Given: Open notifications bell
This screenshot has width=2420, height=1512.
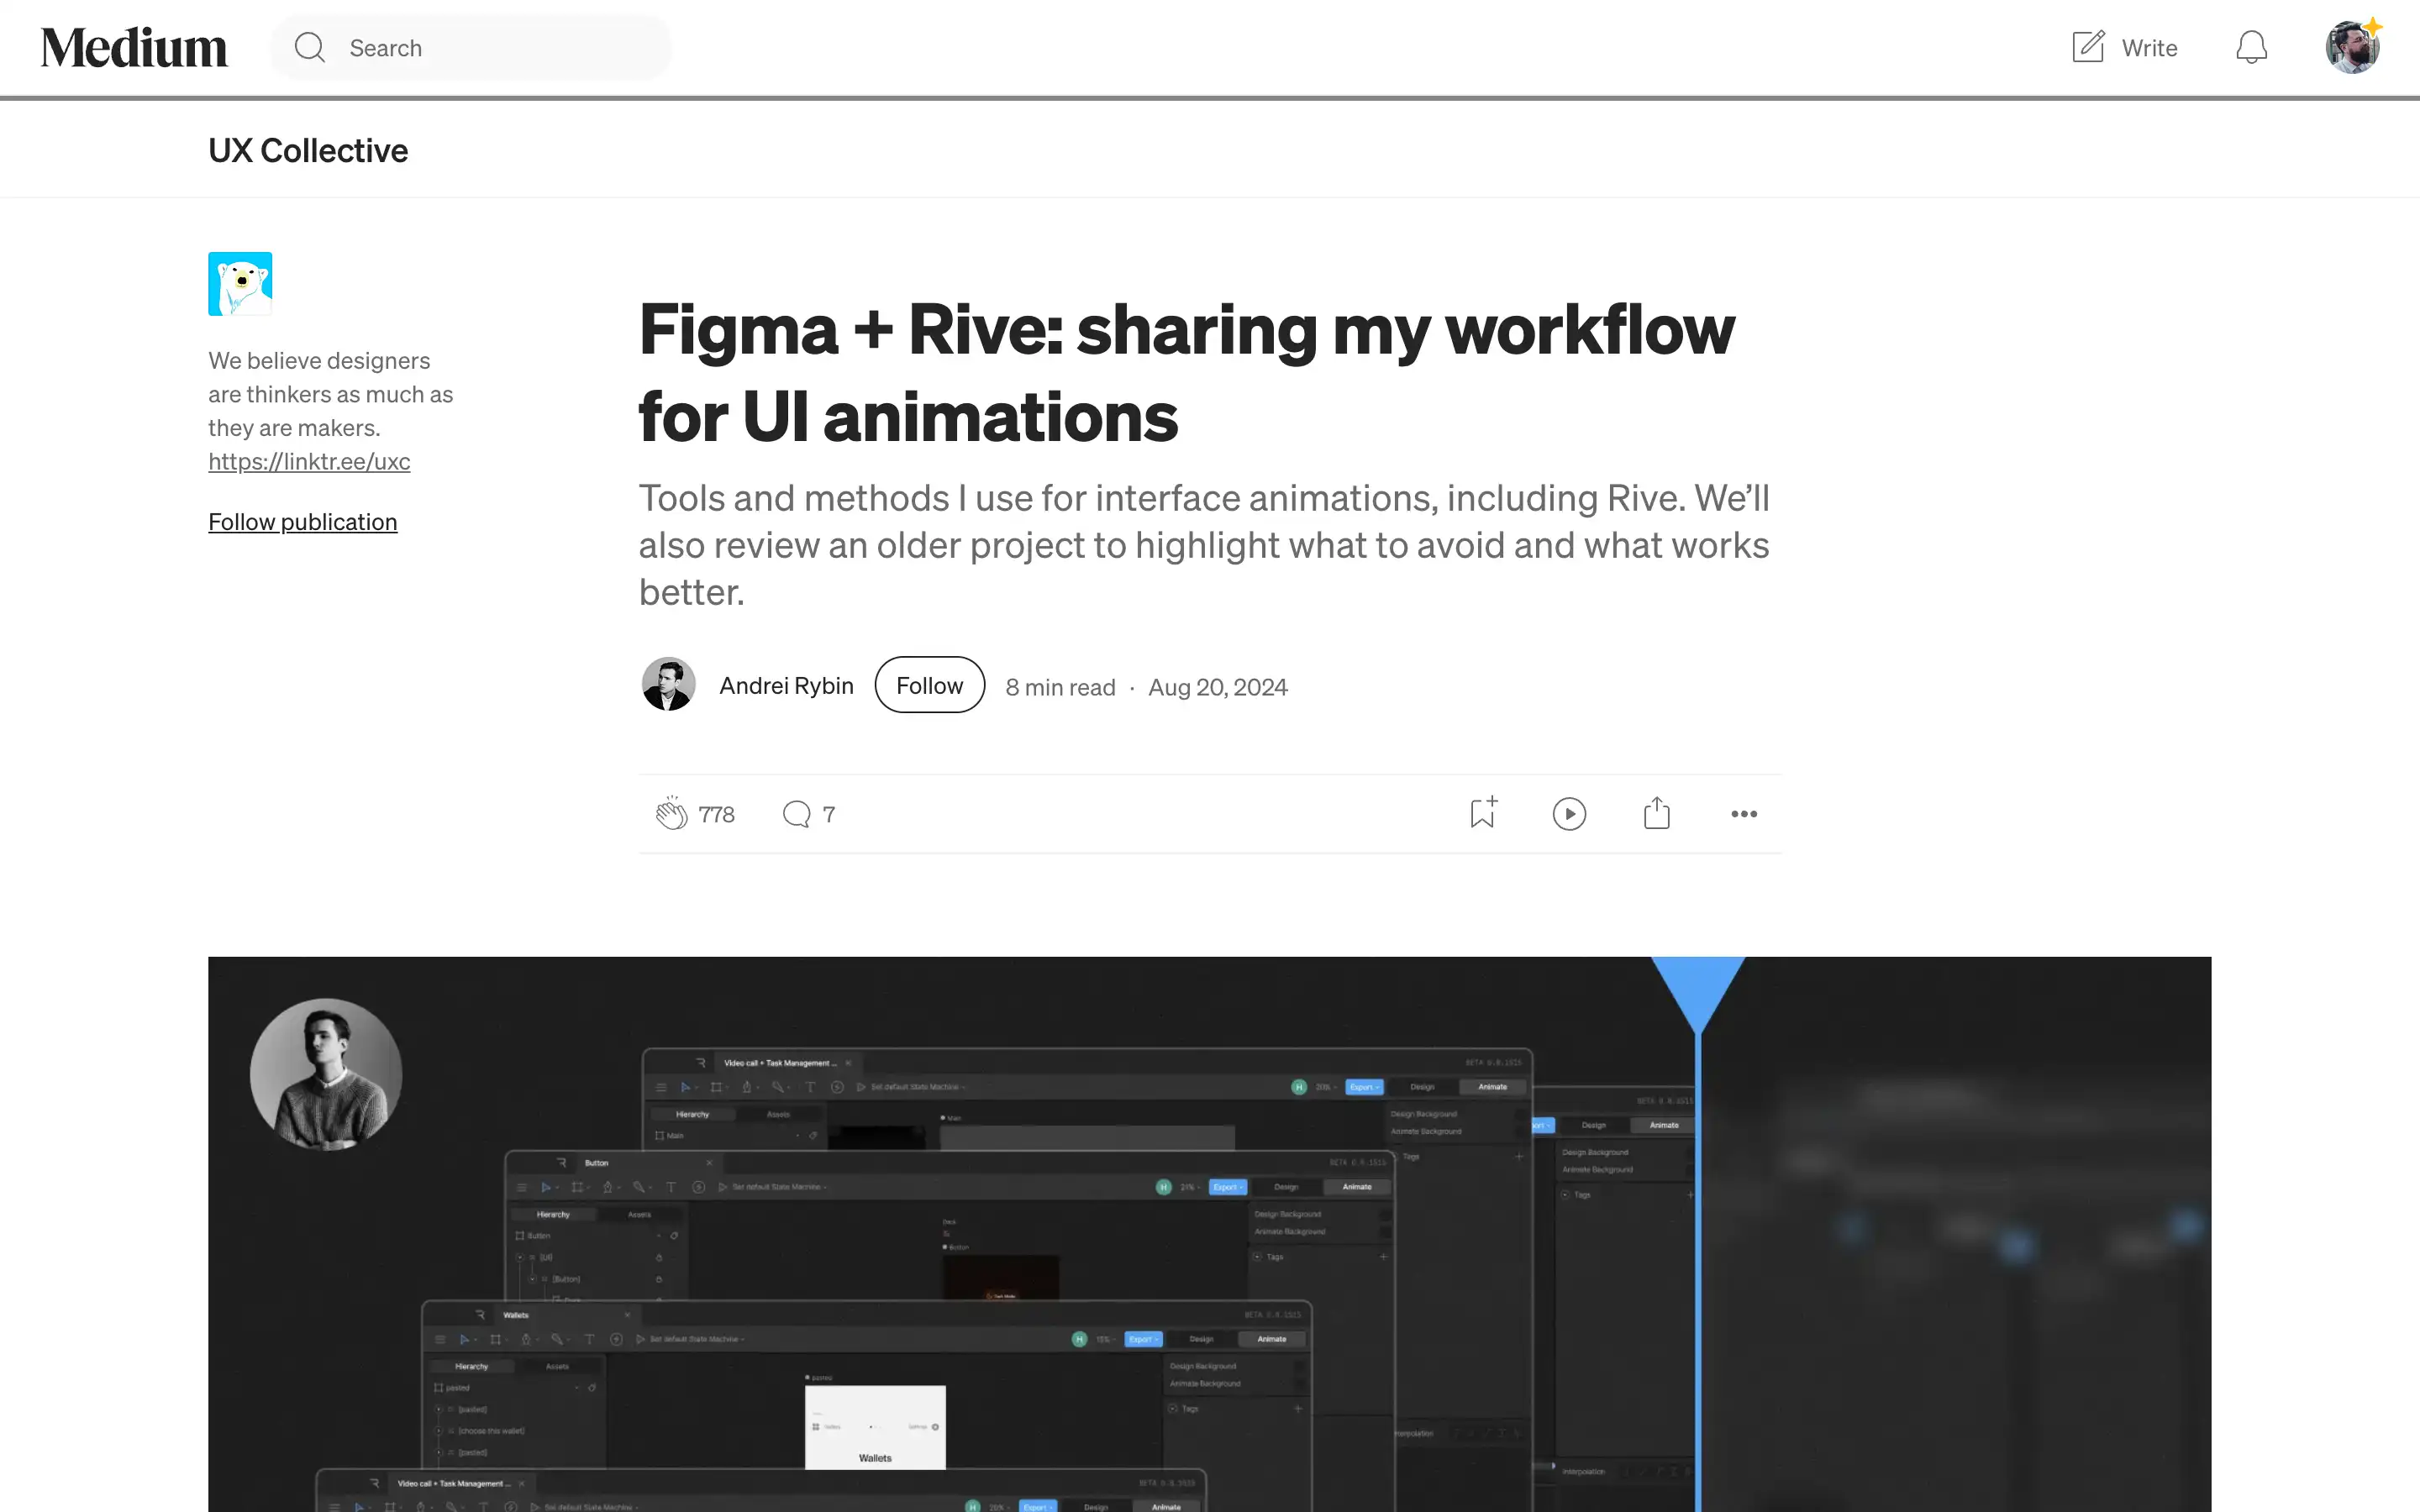Looking at the screenshot, I should pos(2251,47).
